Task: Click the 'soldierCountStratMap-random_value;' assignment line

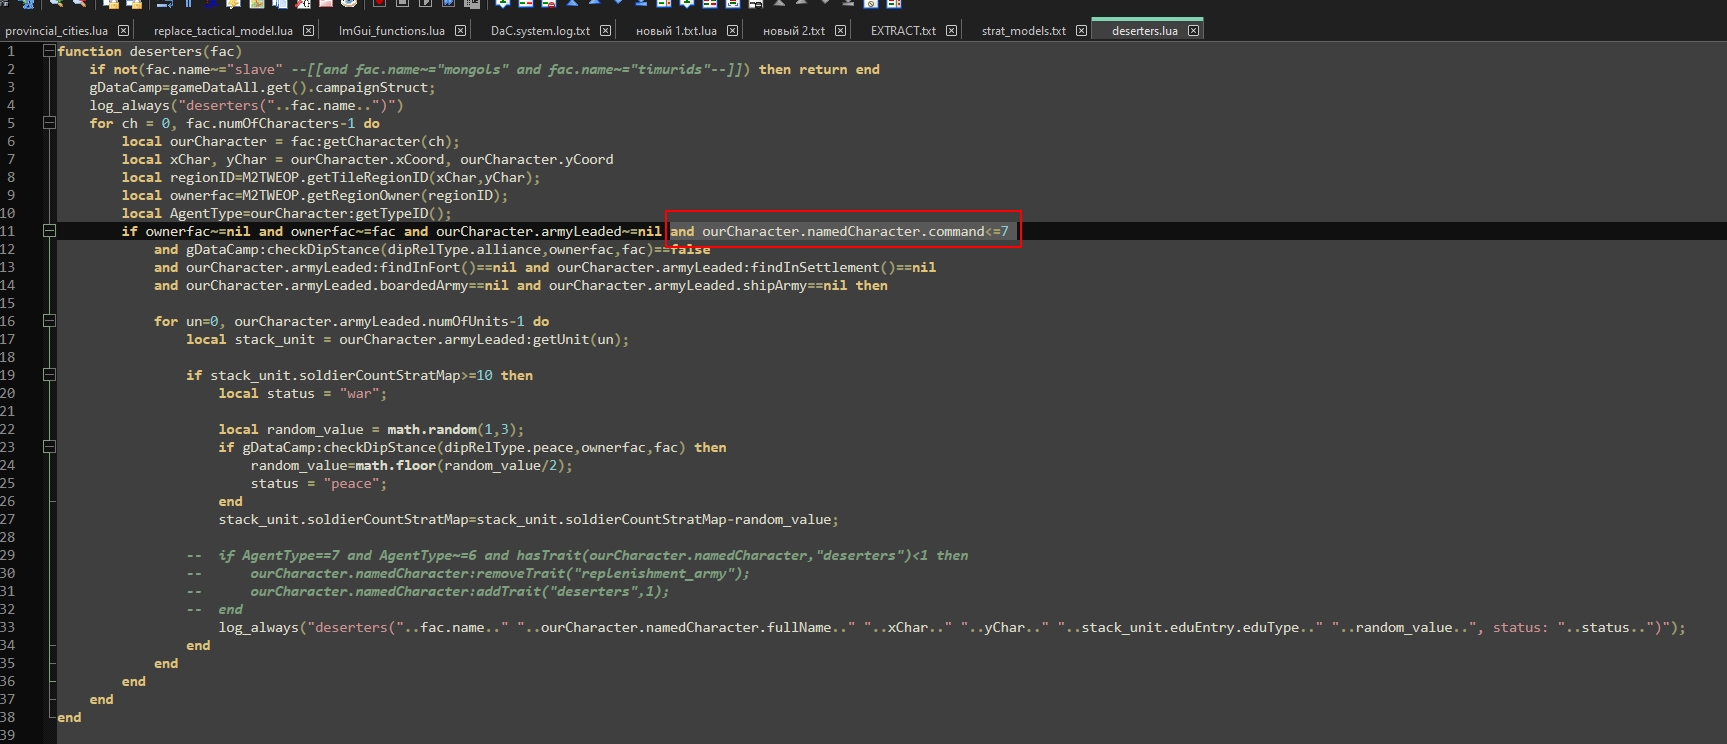Action: click(x=528, y=519)
